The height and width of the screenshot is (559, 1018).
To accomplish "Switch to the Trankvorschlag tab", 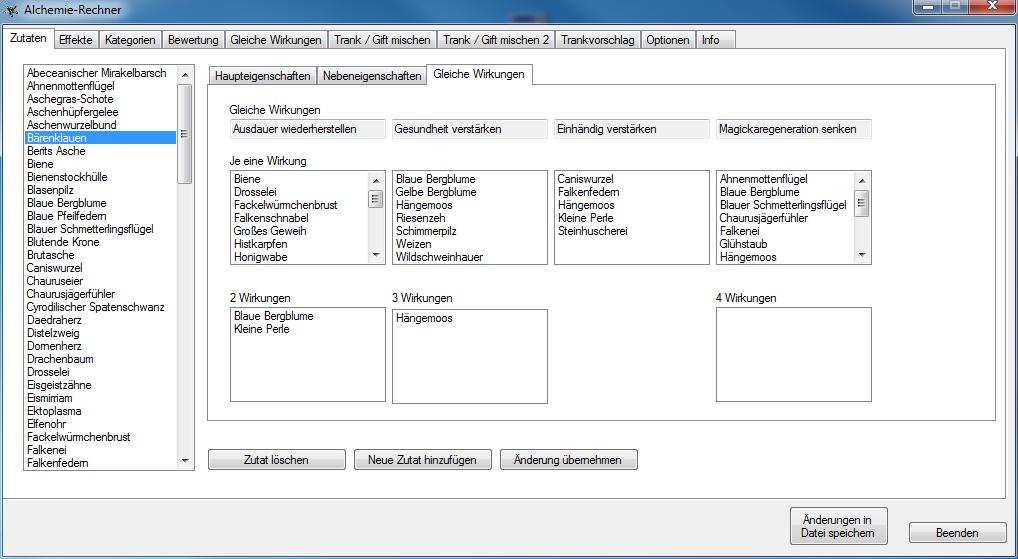I will coord(597,40).
